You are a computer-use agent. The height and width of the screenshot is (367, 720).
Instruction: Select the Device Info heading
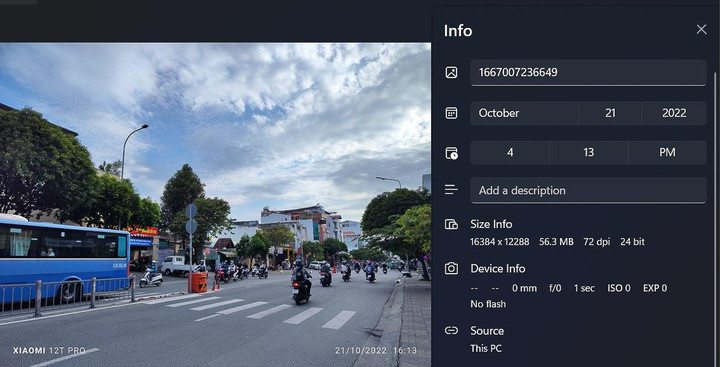[x=498, y=269]
